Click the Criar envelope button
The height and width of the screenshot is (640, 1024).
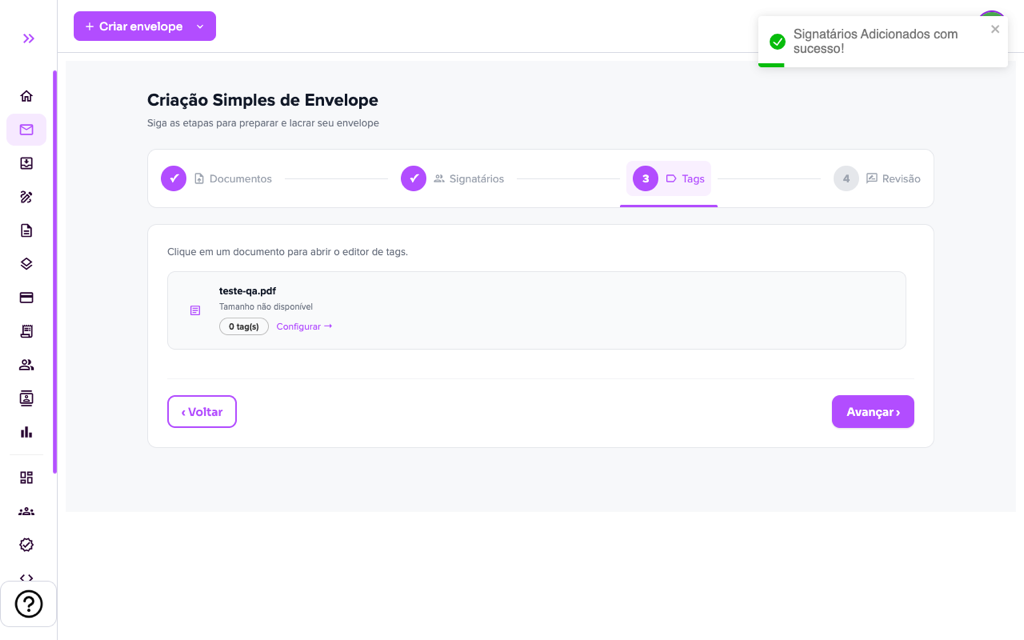click(134, 26)
